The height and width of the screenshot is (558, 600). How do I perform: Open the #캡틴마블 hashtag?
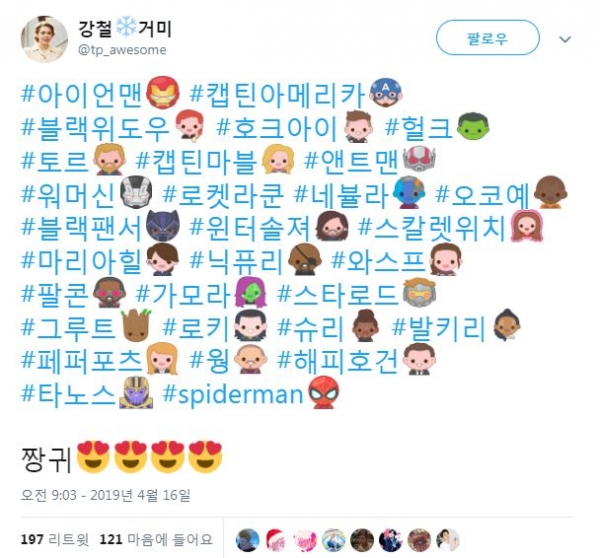tap(197, 160)
